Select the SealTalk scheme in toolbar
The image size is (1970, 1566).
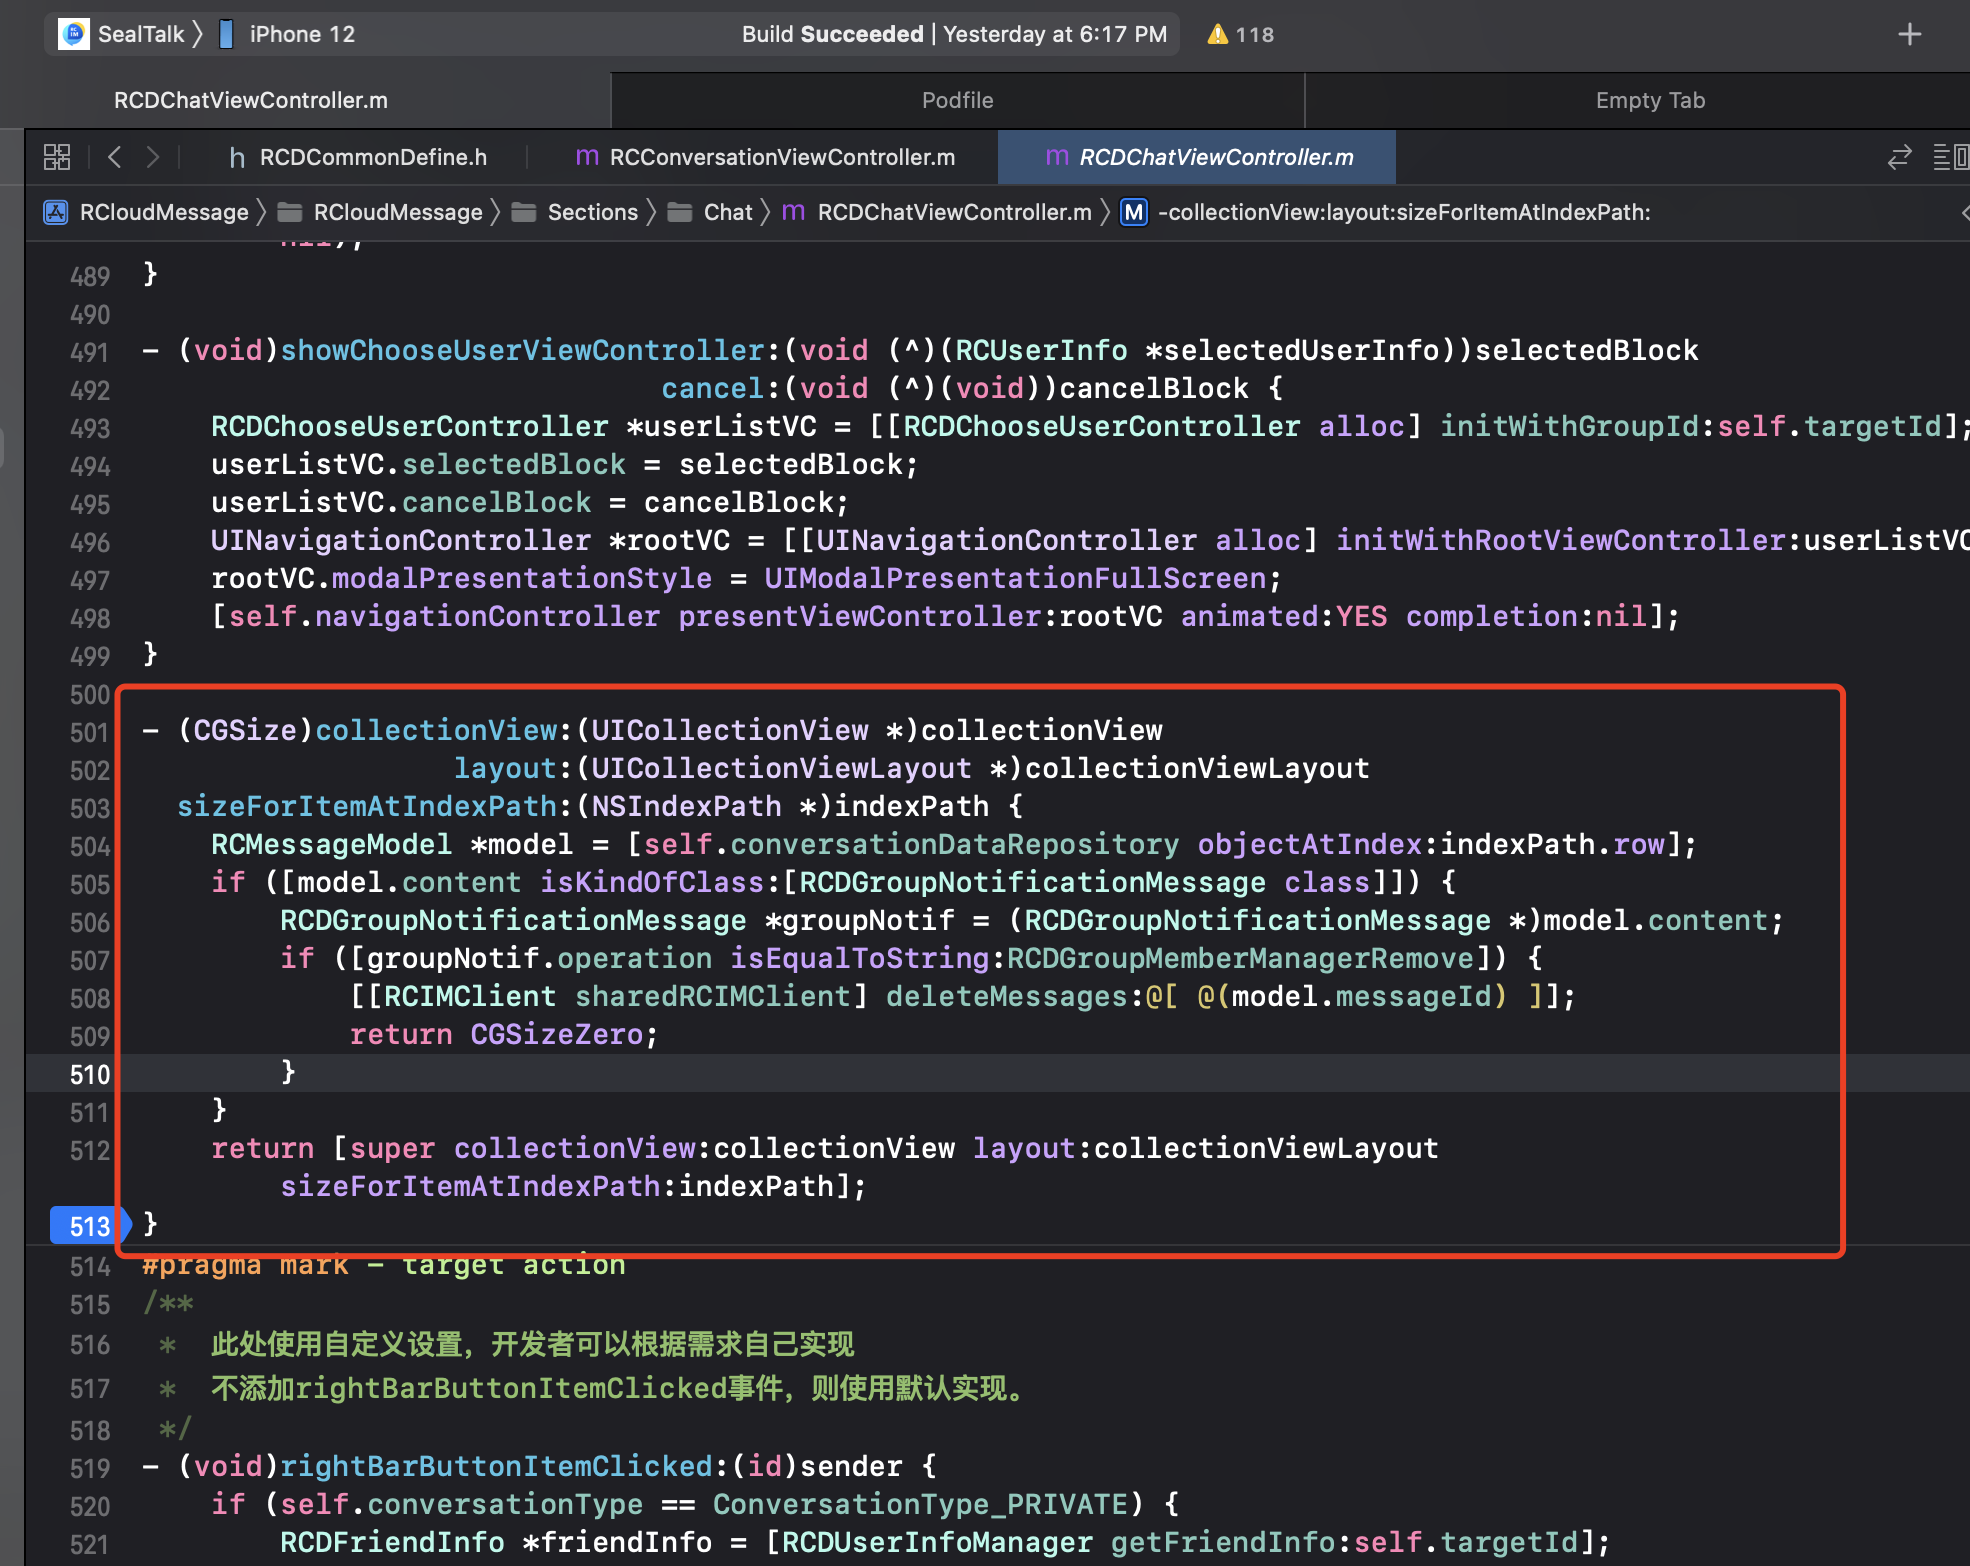pyautogui.click(x=140, y=34)
